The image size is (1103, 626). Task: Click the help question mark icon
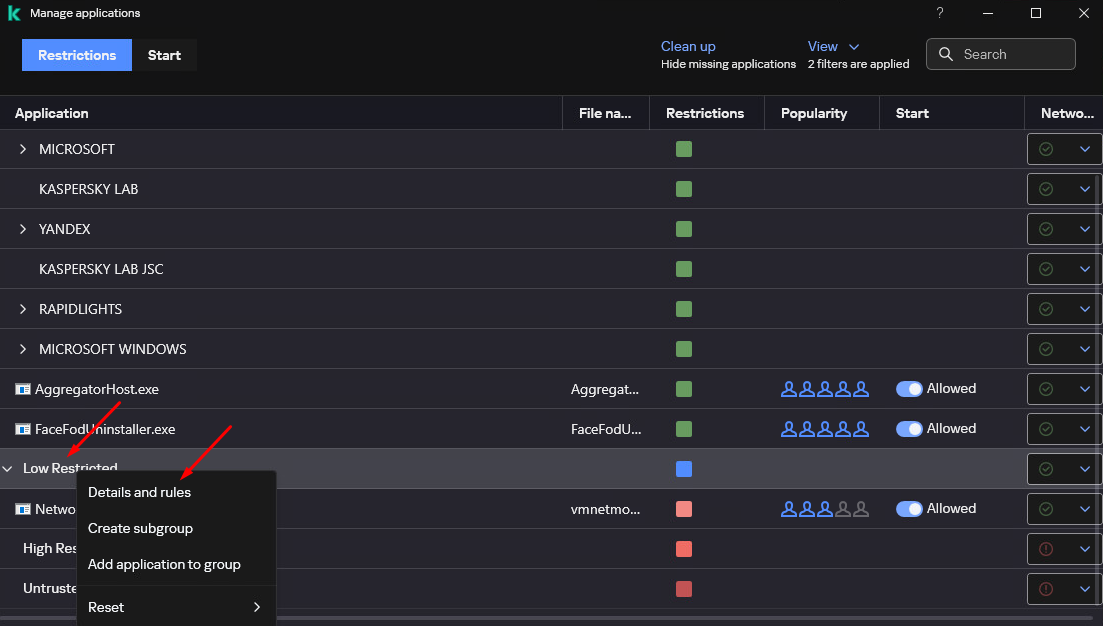pos(940,13)
